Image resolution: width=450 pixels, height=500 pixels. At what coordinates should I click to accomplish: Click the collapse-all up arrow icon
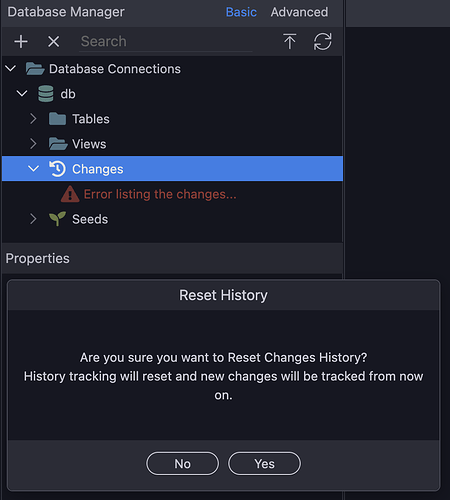tap(290, 41)
